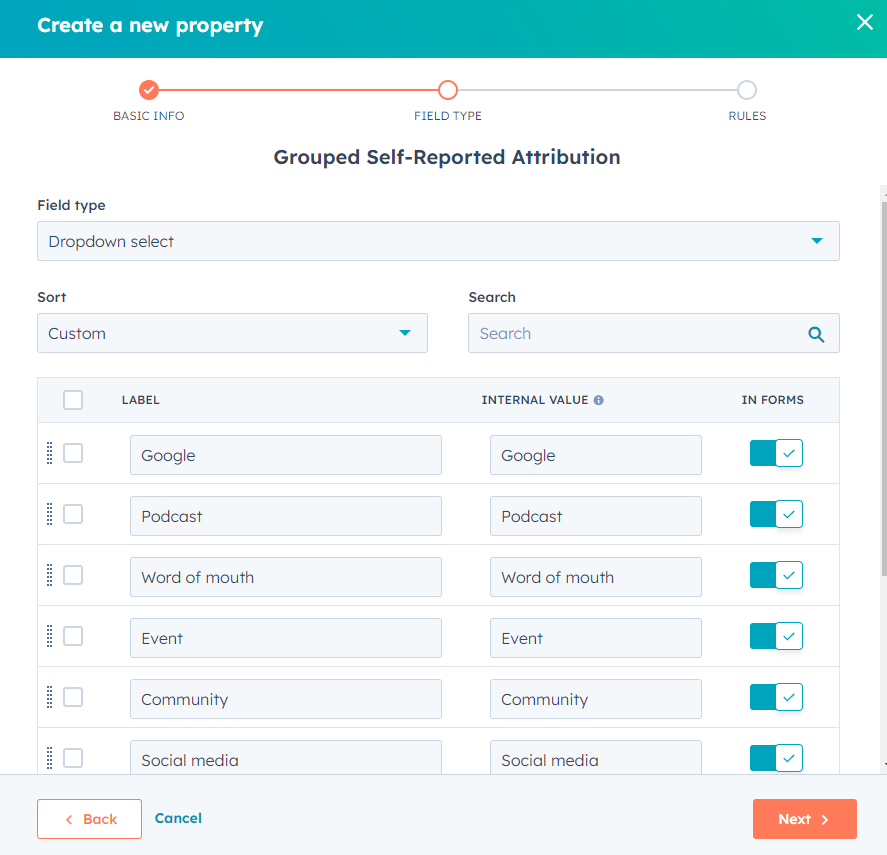Select the BASIC INFO step label
887x855 pixels.
[x=148, y=115]
